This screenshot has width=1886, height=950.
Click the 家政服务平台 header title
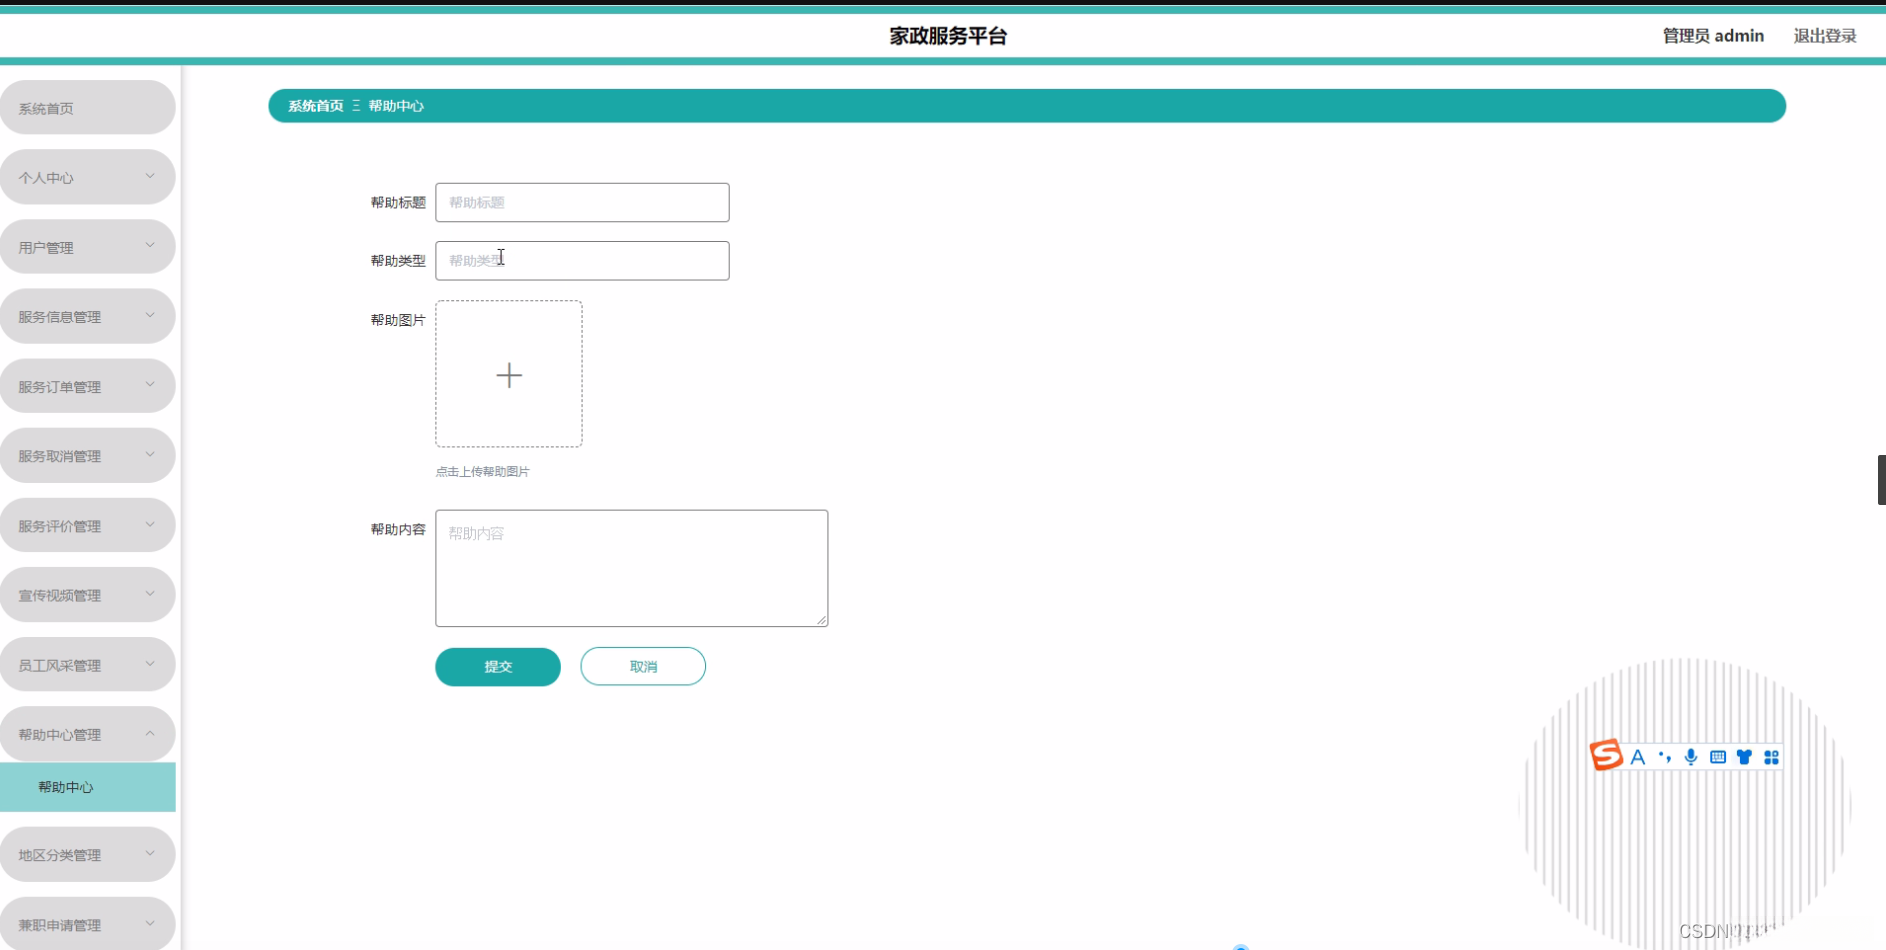click(x=948, y=36)
